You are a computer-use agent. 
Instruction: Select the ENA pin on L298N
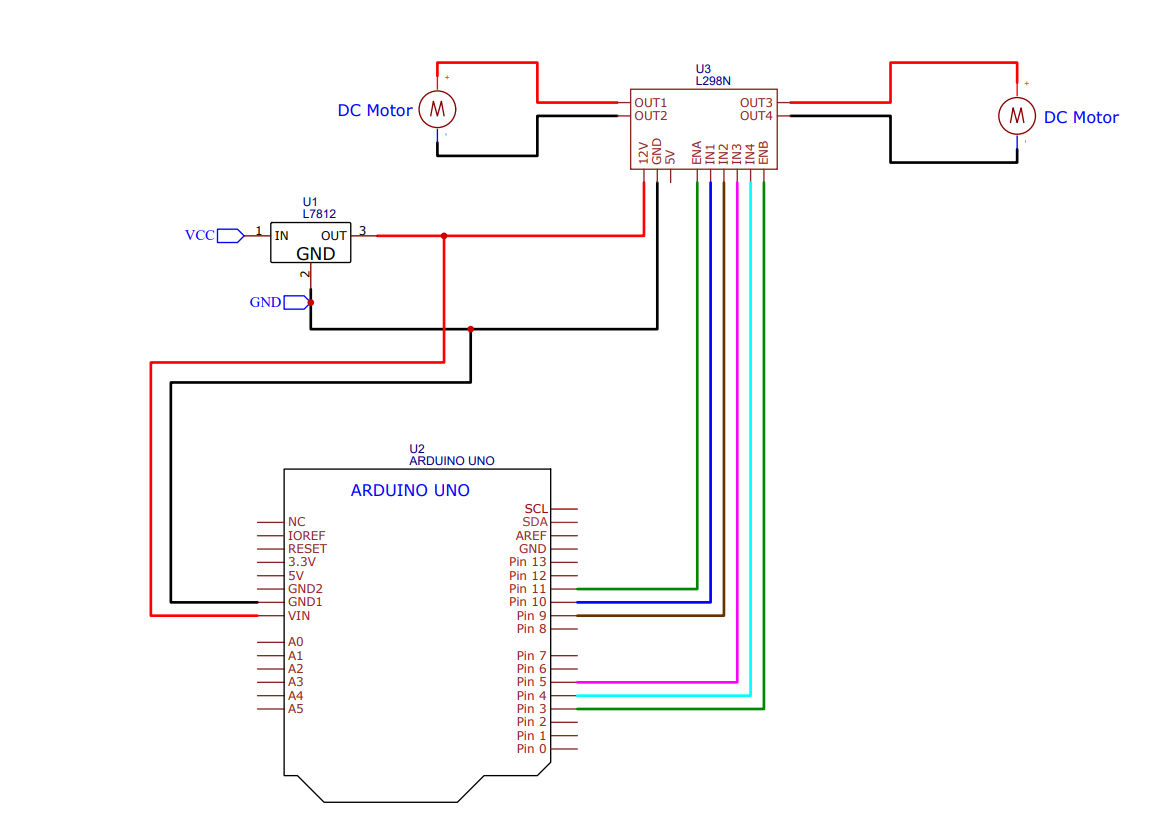pos(697,150)
